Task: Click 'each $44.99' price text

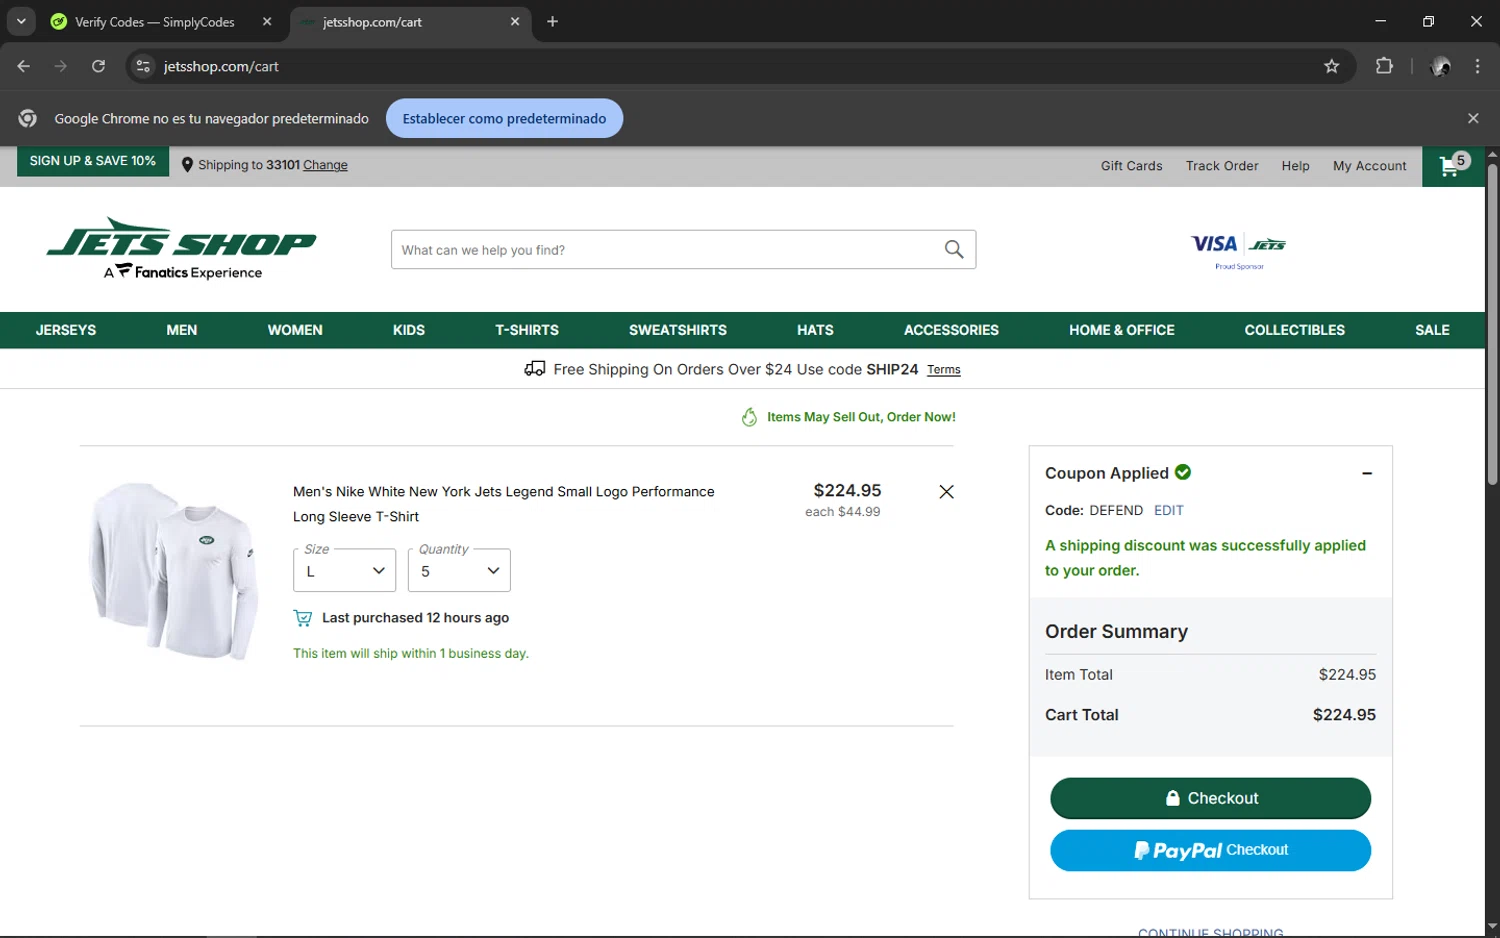Action: pos(843,512)
